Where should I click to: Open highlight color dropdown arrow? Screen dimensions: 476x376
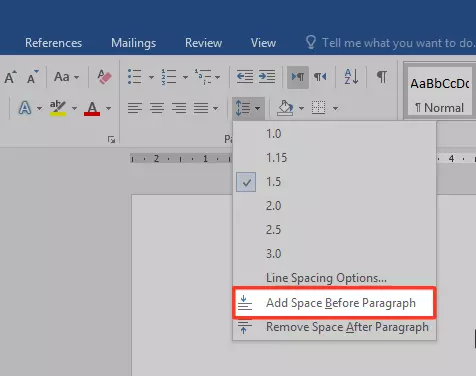[x=74, y=108]
